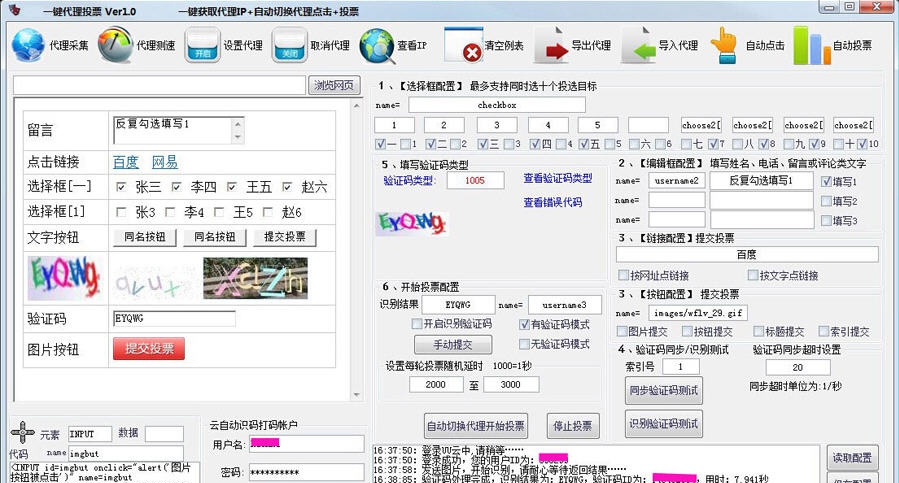
Task: Click the 自动投票 bar chart icon
Action: (812, 45)
